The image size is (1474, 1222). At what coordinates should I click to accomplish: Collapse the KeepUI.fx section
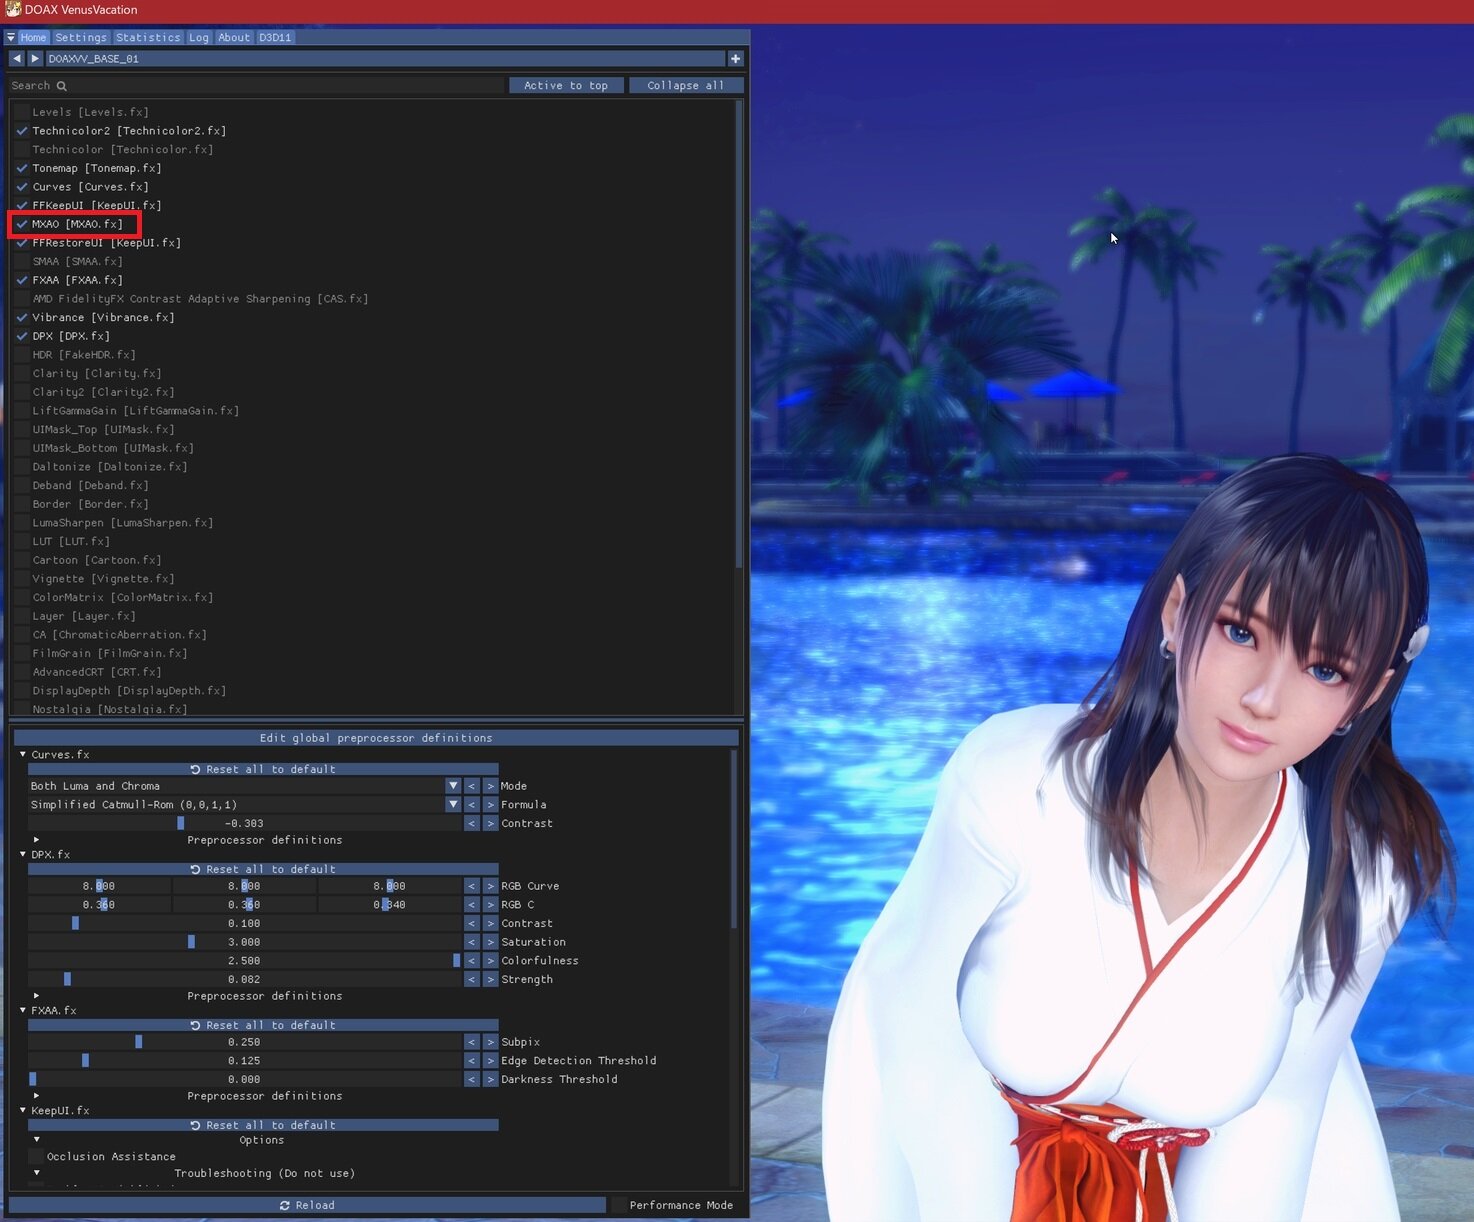(23, 1110)
